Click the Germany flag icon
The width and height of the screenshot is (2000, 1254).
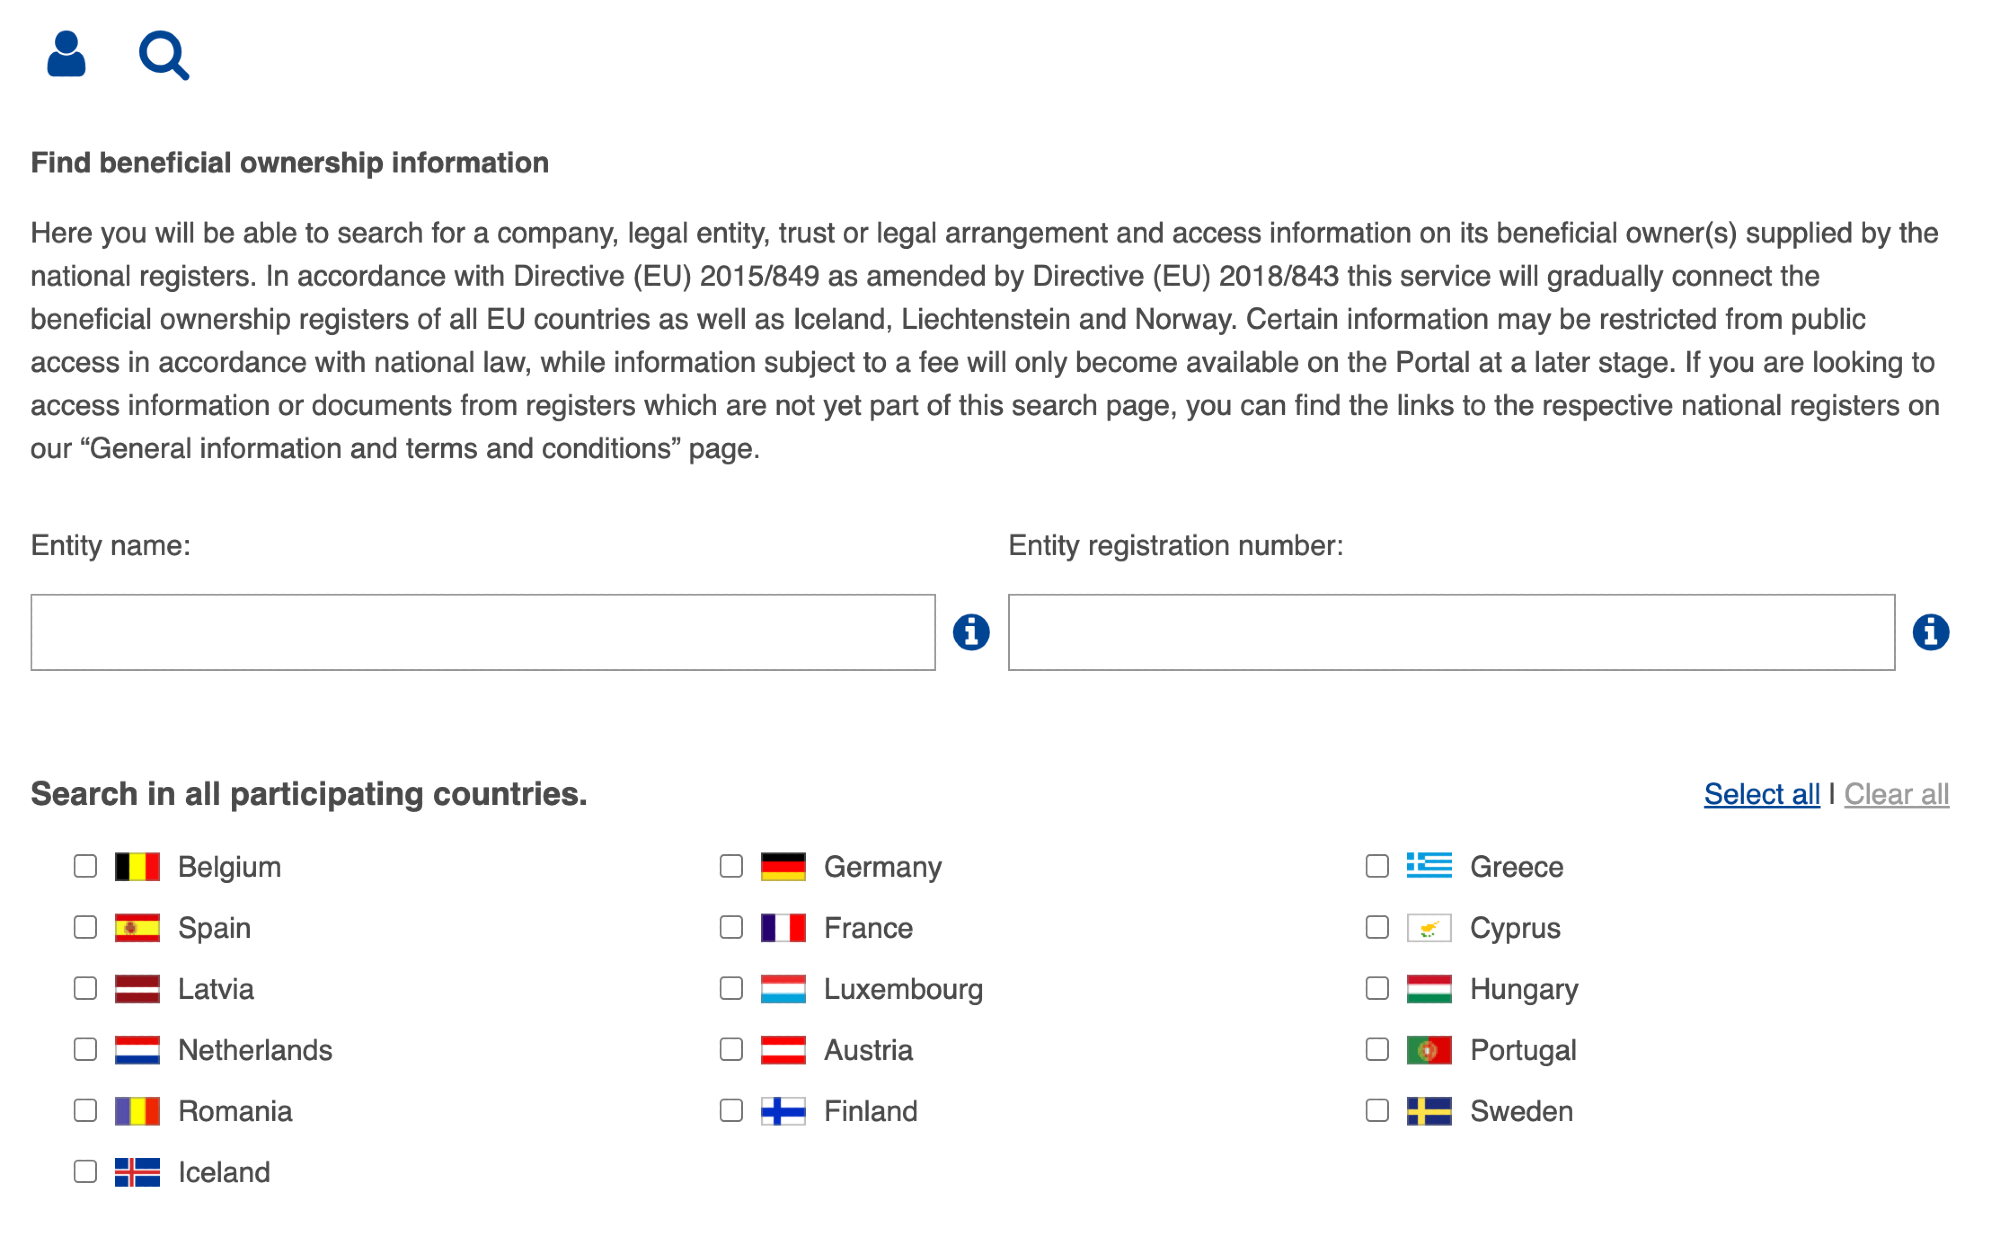[x=783, y=866]
